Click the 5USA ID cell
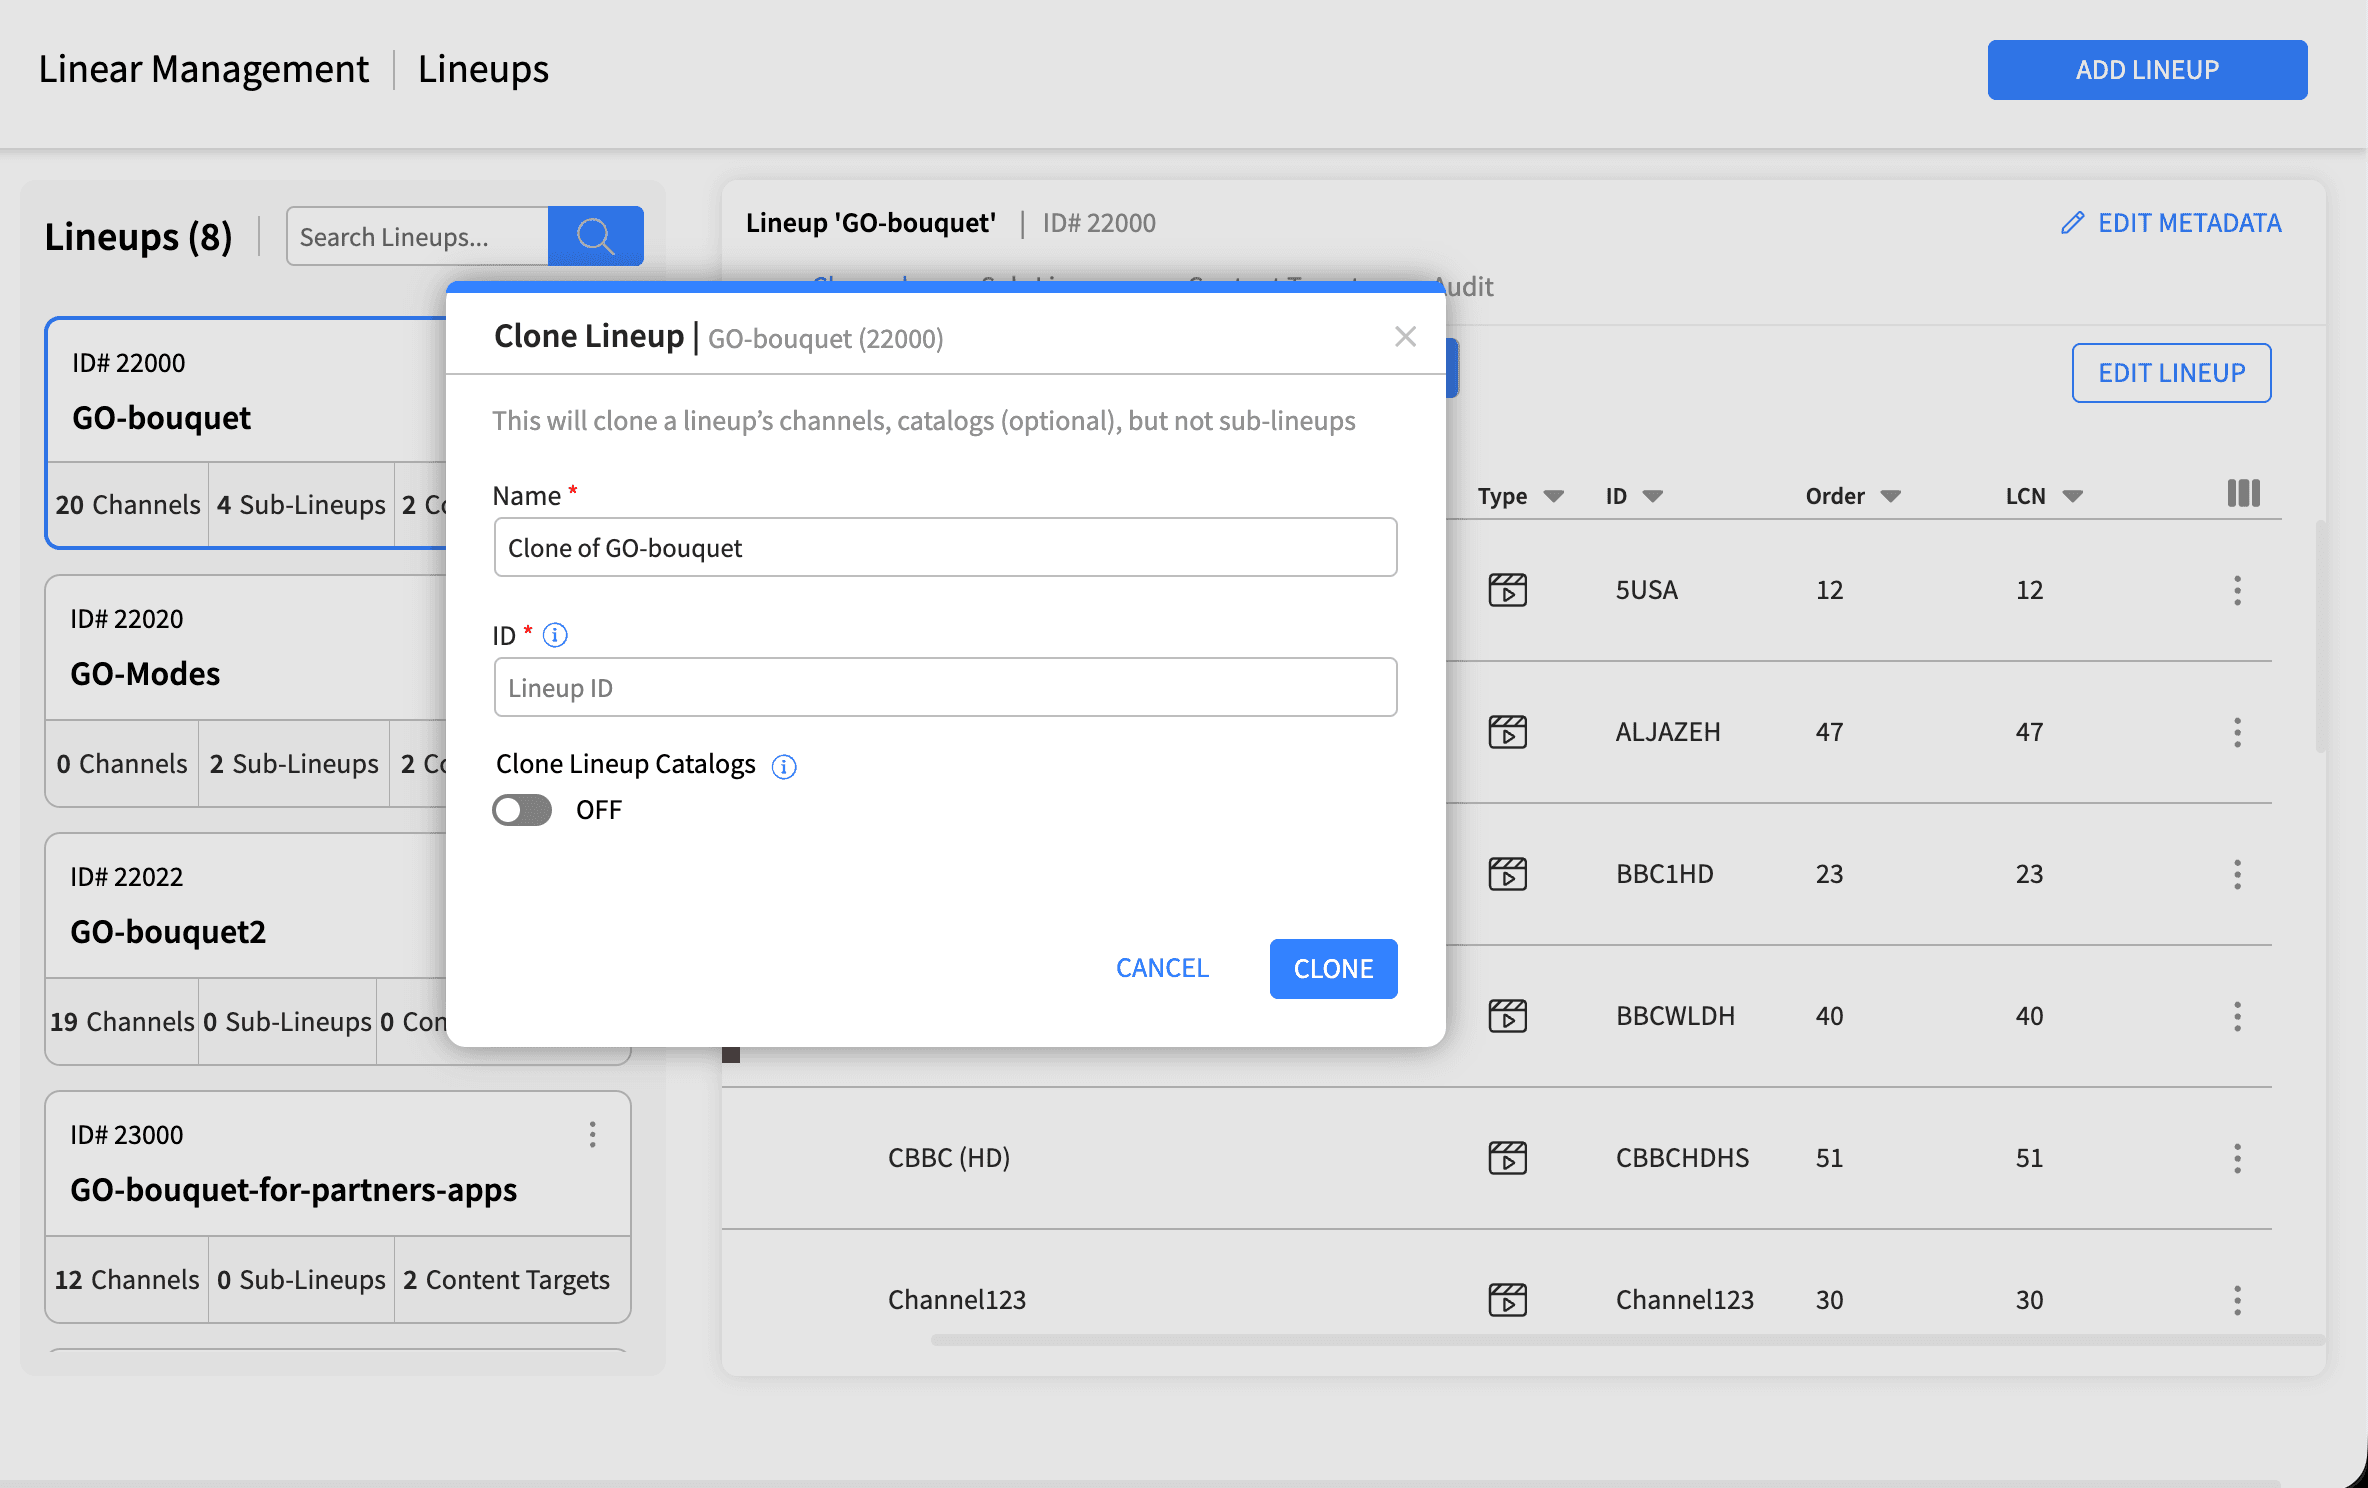This screenshot has width=2368, height=1488. tap(1647, 590)
